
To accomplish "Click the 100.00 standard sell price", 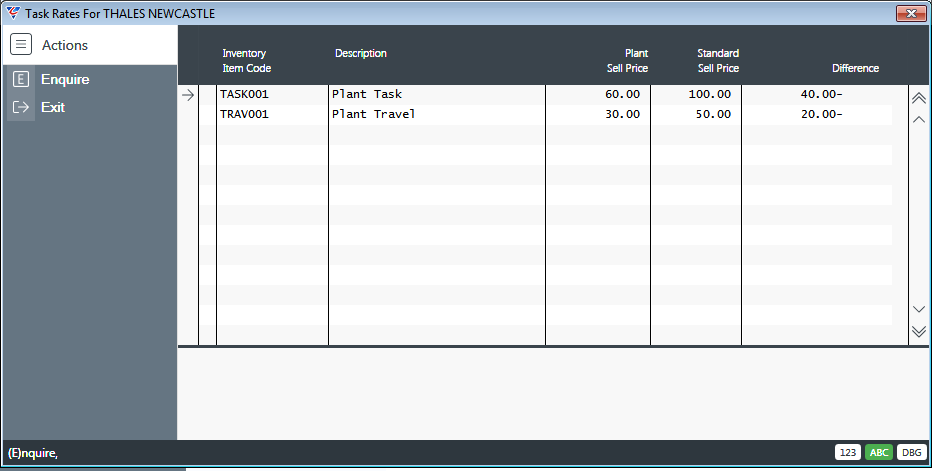I will coord(709,94).
